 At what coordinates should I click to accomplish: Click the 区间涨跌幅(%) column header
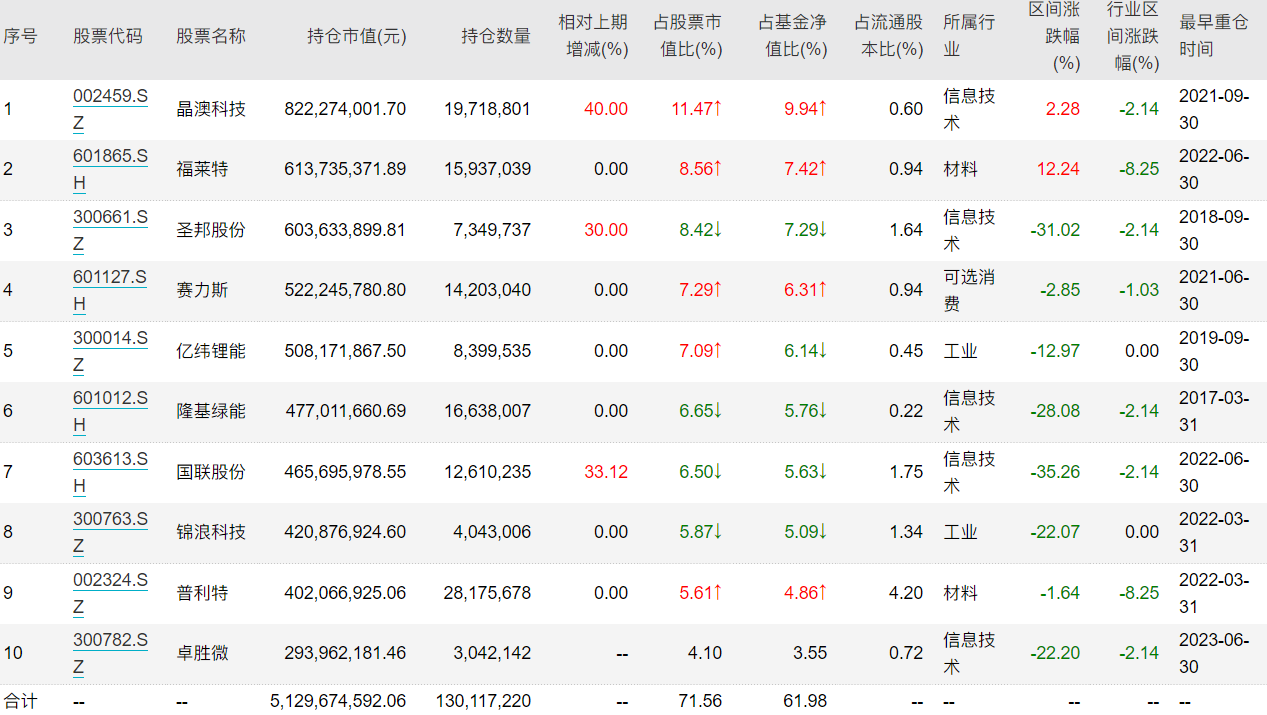[x=1055, y=36]
